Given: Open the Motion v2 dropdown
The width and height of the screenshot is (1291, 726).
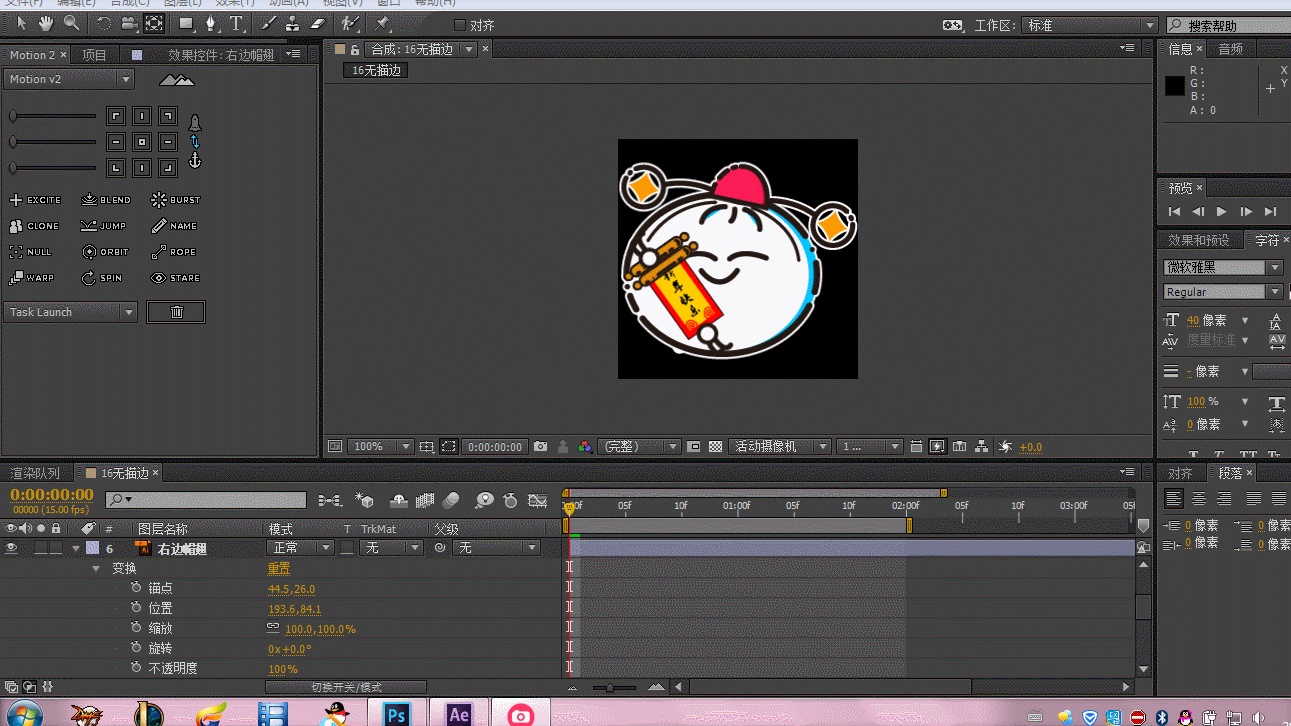Looking at the screenshot, I should tap(69, 79).
